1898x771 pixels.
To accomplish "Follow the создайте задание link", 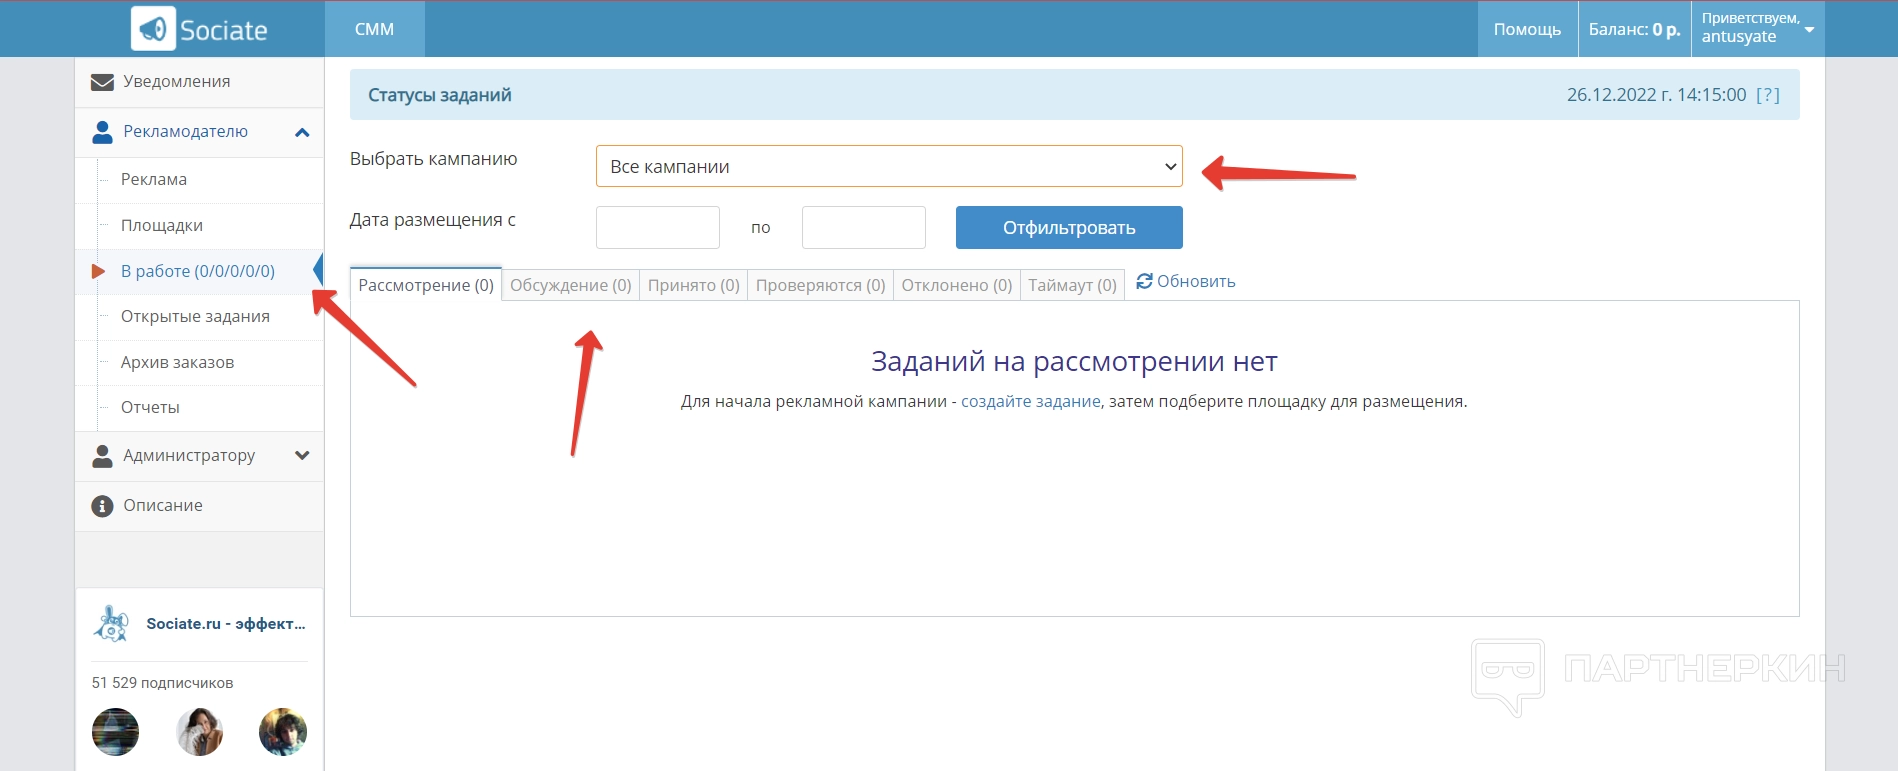I will [x=1031, y=401].
